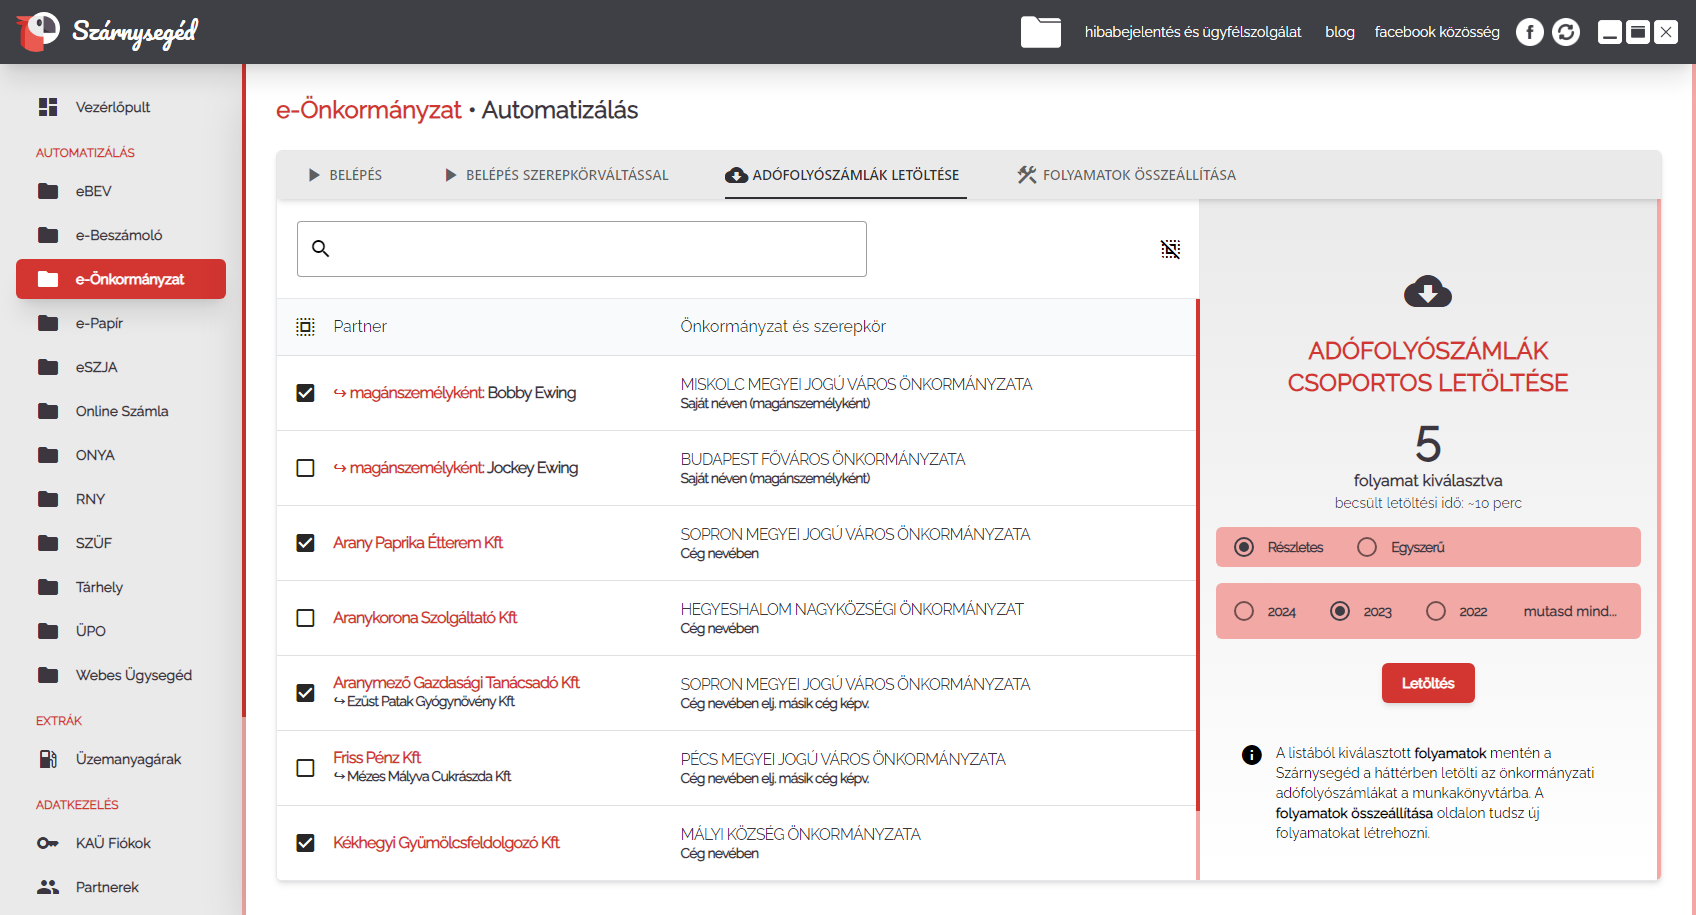Choose the 2024 year radio button
The height and width of the screenshot is (915, 1696).
click(1244, 611)
